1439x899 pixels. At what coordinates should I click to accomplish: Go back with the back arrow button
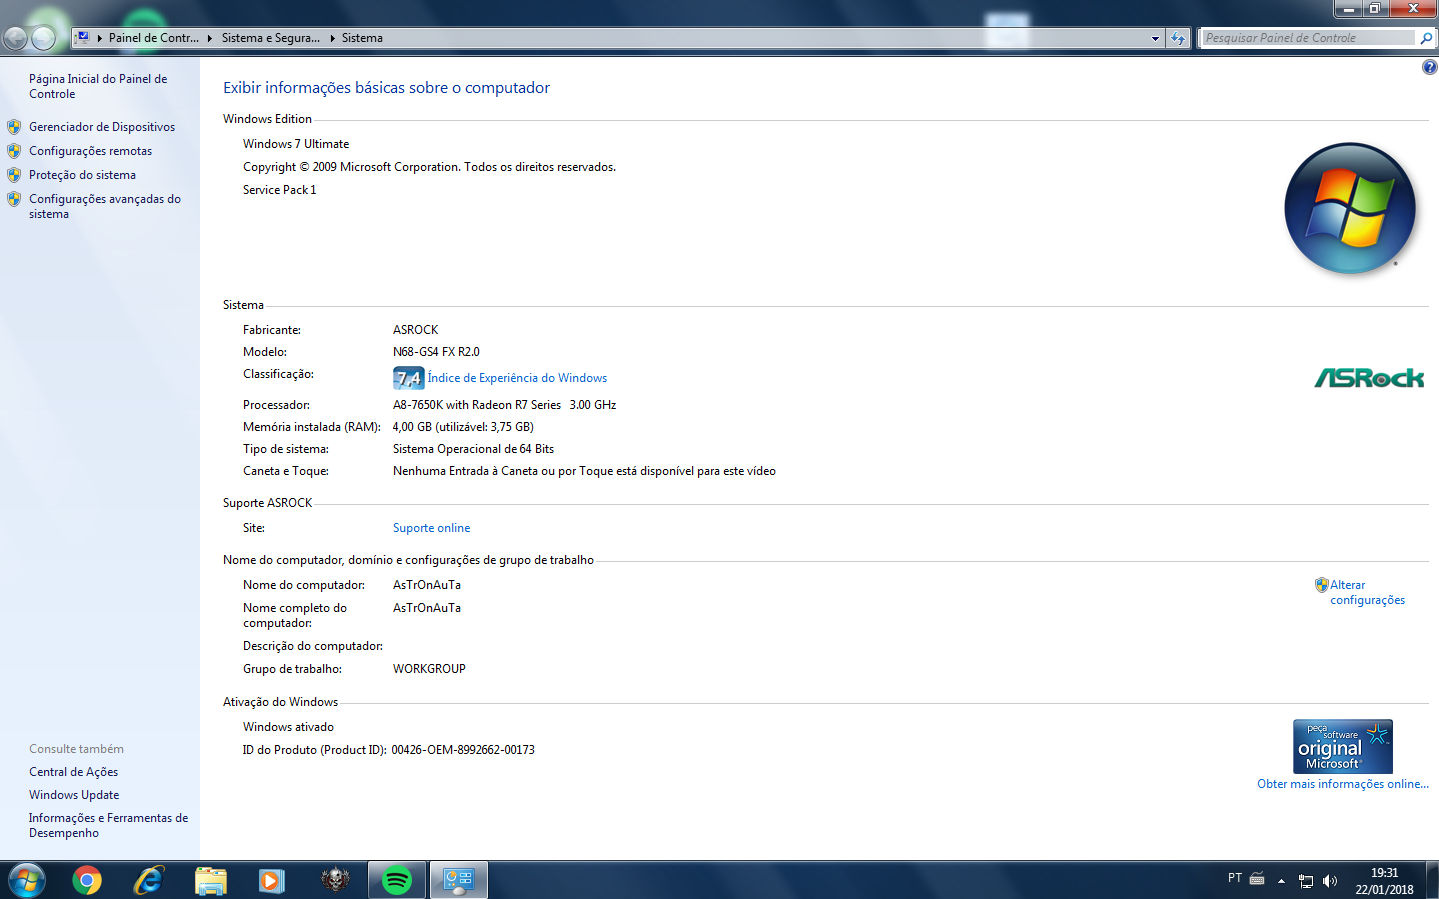click(15, 38)
